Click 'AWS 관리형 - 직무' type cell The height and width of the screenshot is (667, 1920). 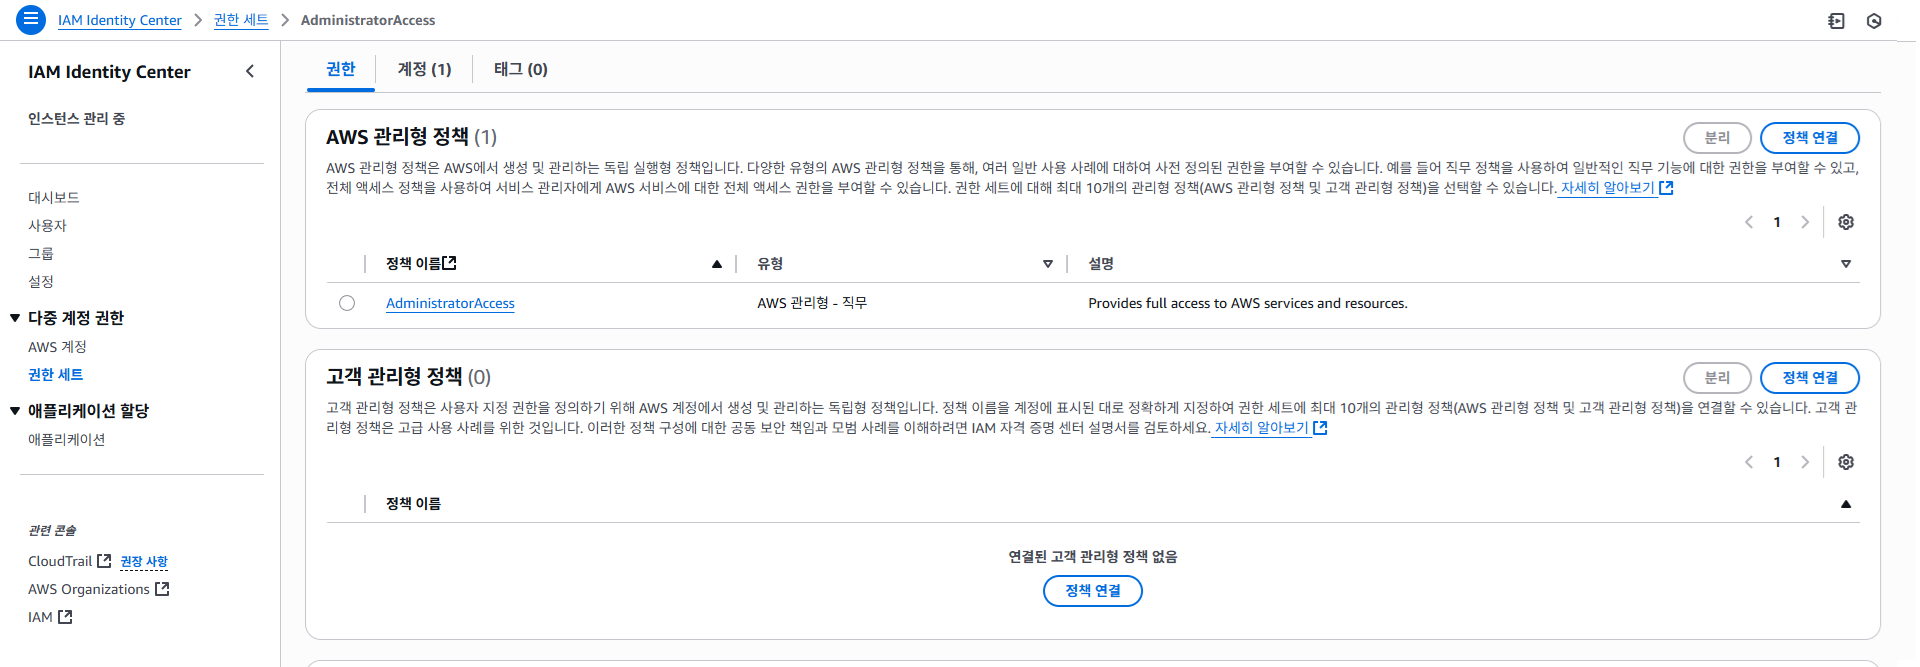(812, 303)
